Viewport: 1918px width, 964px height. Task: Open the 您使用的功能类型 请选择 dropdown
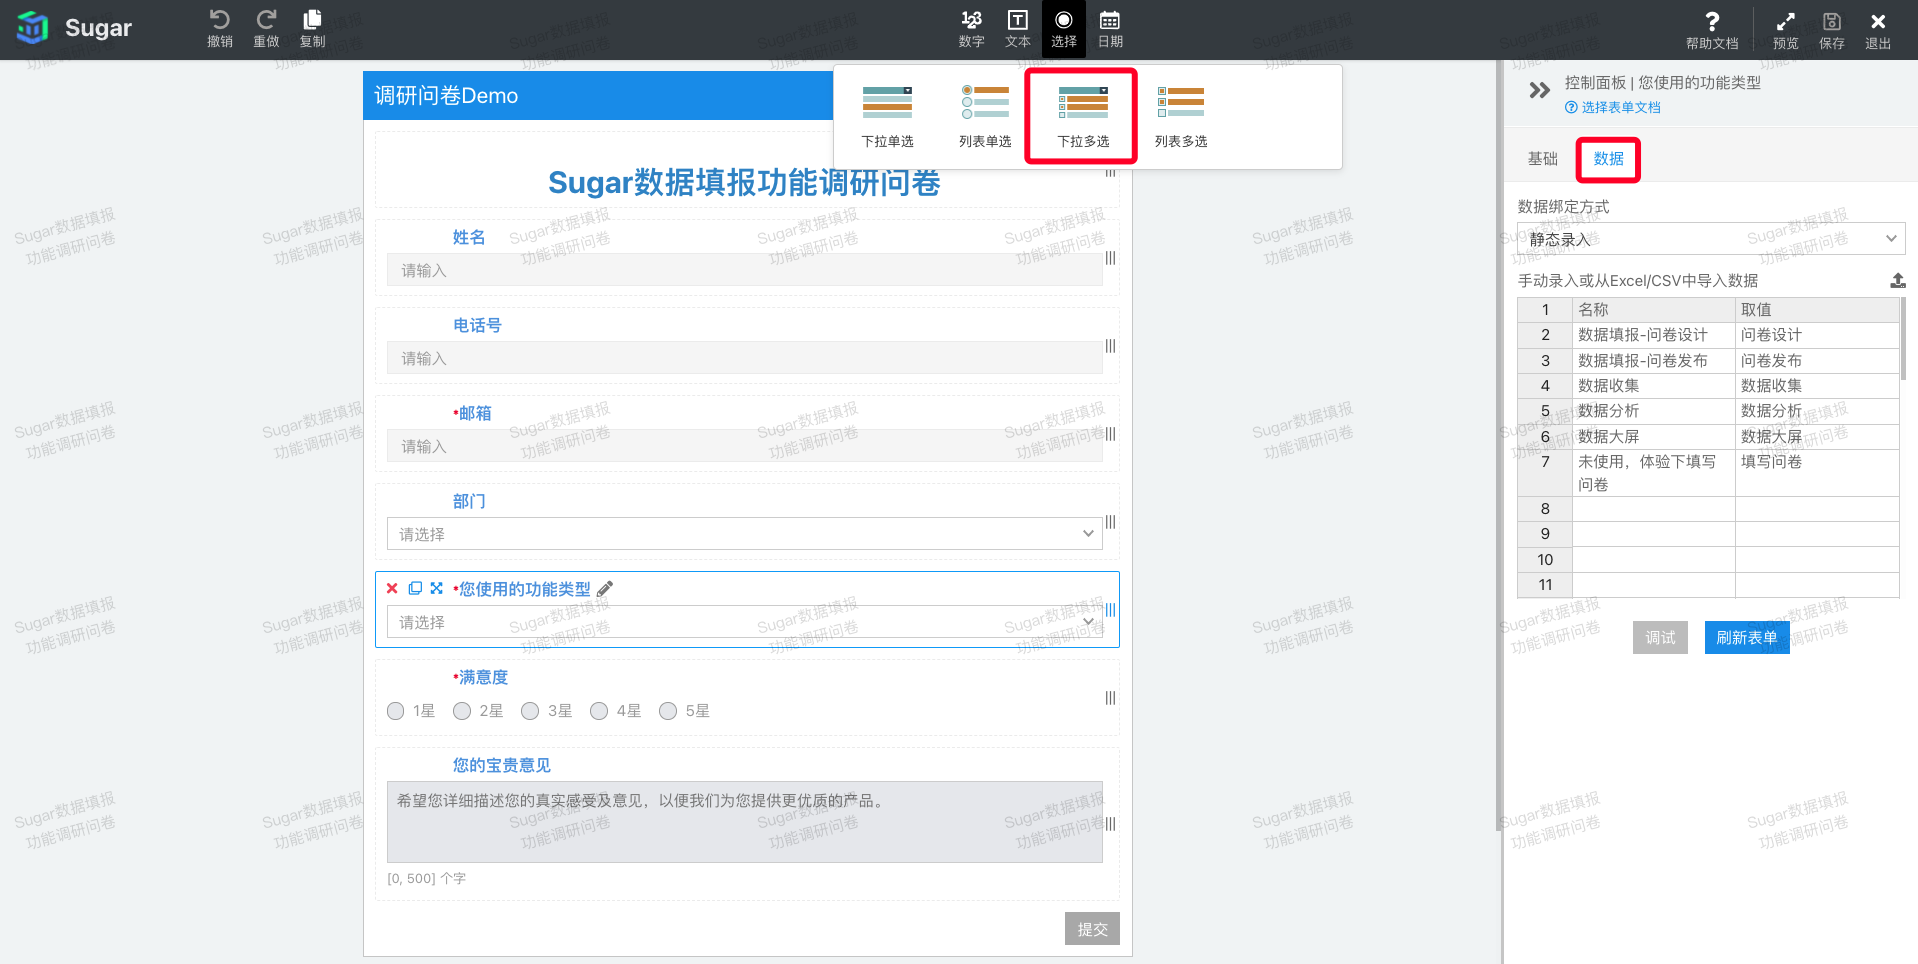(x=744, y=622)
